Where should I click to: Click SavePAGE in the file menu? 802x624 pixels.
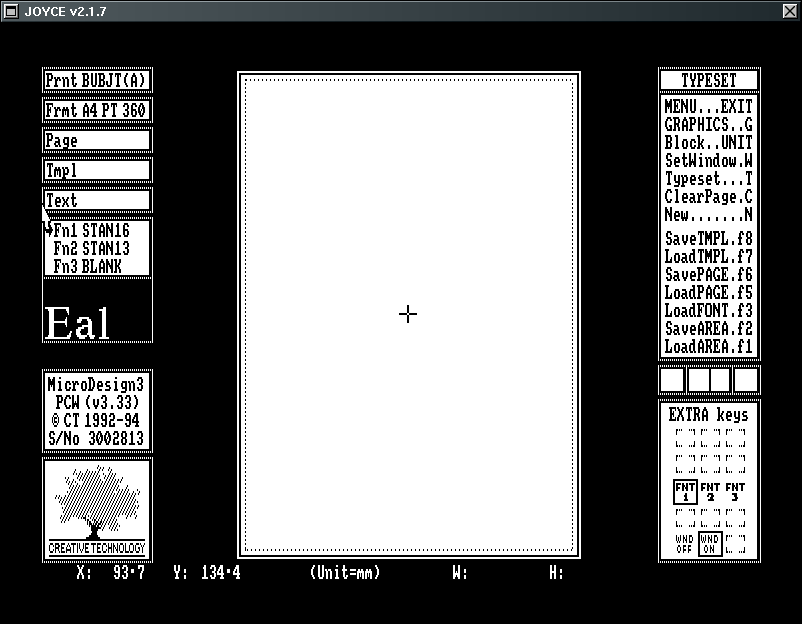(x=708, y=275)
